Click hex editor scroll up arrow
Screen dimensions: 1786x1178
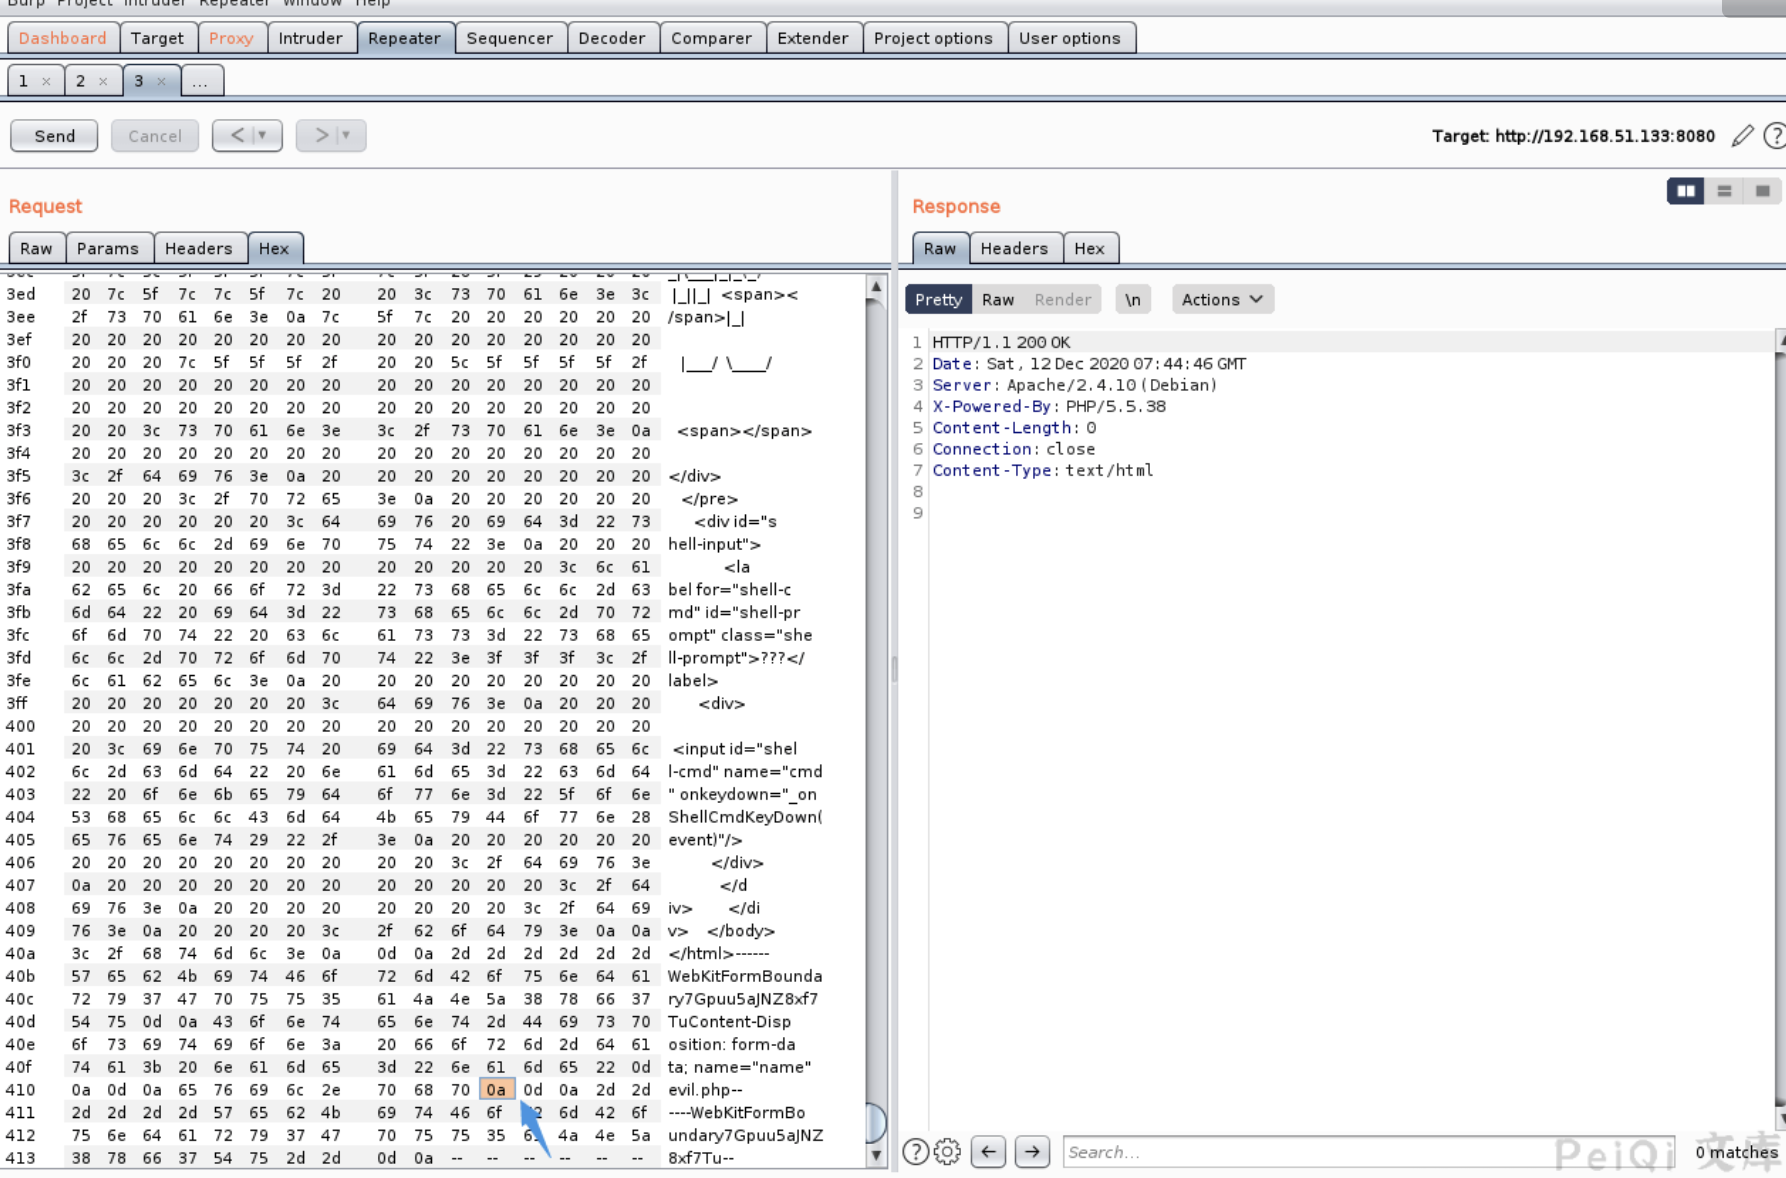coord(876,286)
